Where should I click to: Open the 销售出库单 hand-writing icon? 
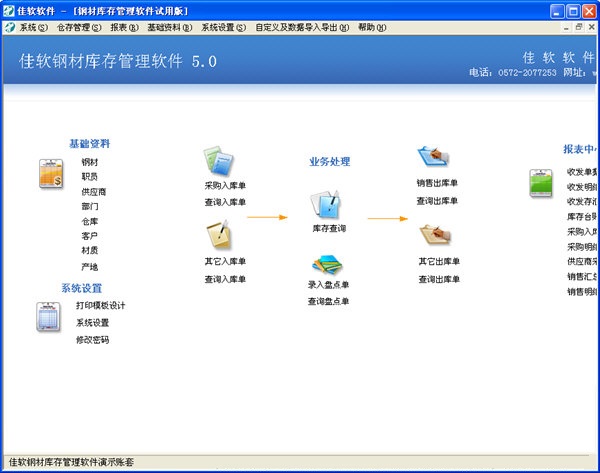coord(434,156)
